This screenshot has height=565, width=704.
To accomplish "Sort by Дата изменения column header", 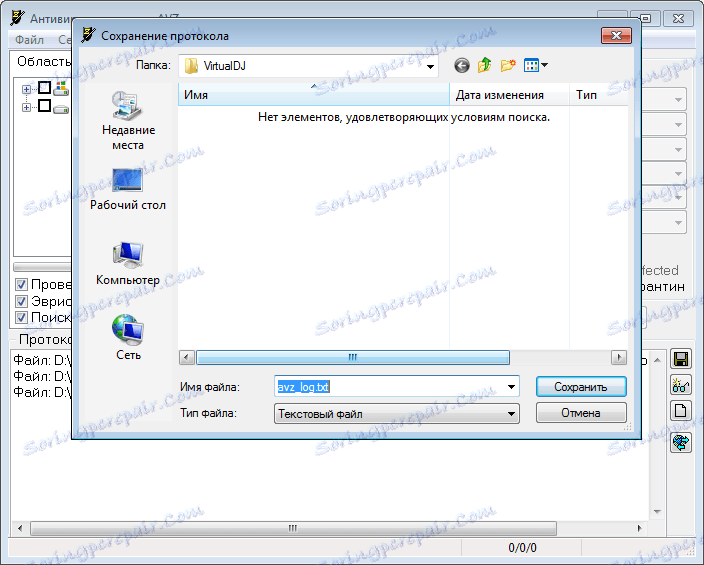I will tap(510, 95).
